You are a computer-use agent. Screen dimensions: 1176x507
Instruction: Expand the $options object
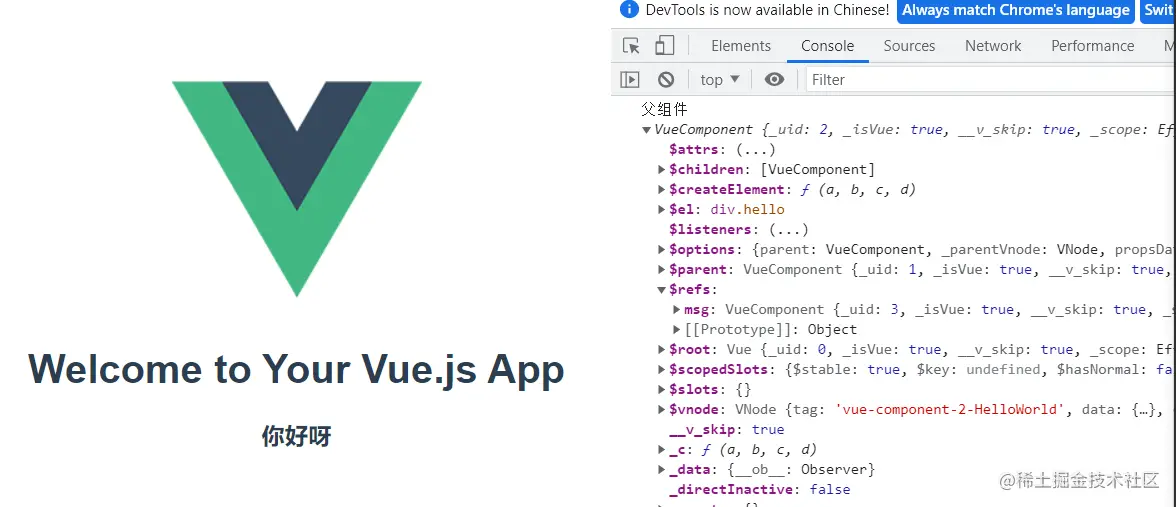point(662,250)
